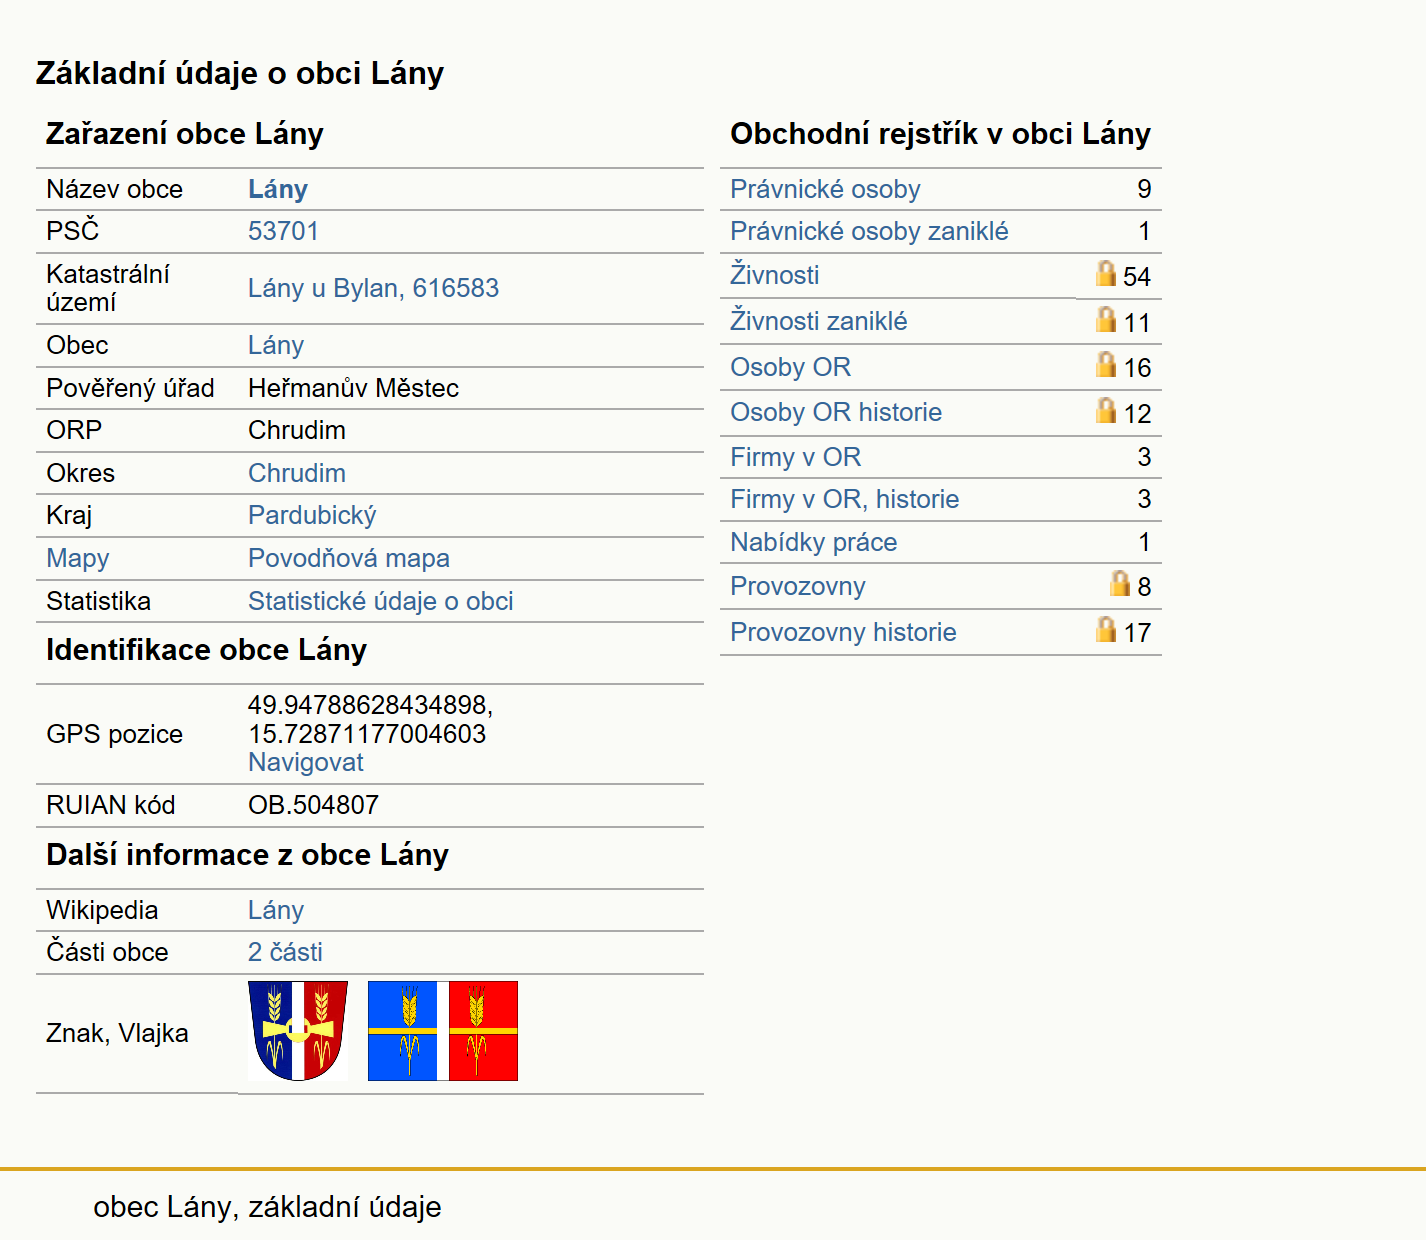The height and width of the screenshot is (1240, 1426).
Task: Open the Chrudim link in Okres row
Action: (297, 473)
